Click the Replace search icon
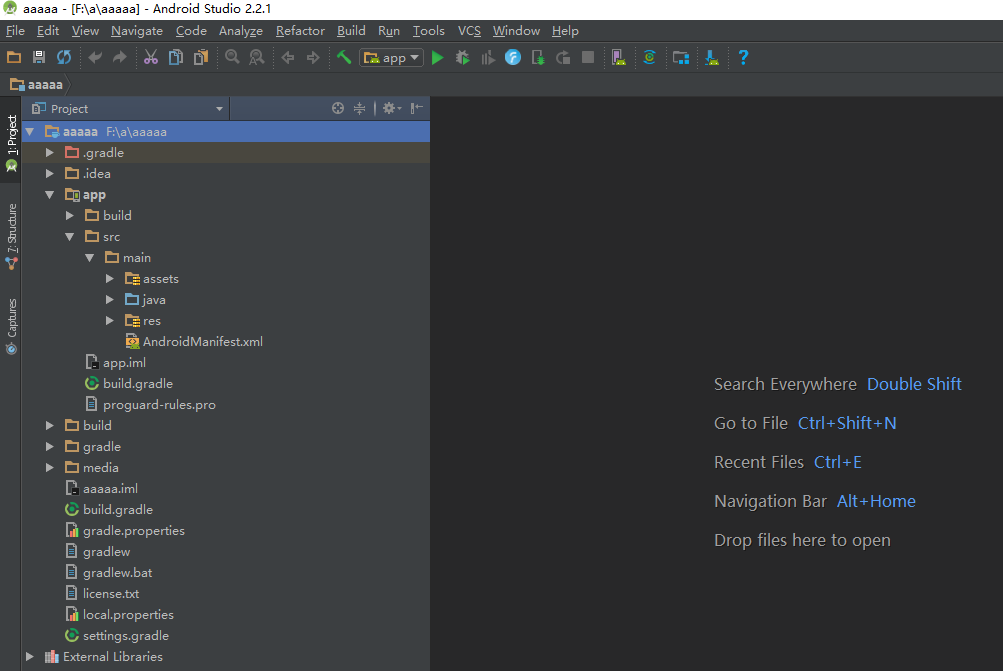 (257, 58)
